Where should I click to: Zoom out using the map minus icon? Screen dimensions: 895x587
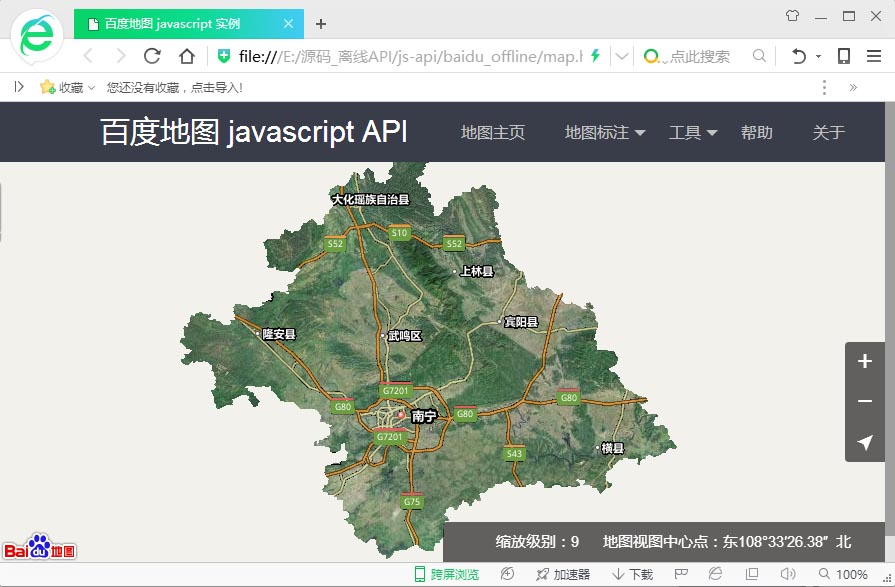coord(864,401)
